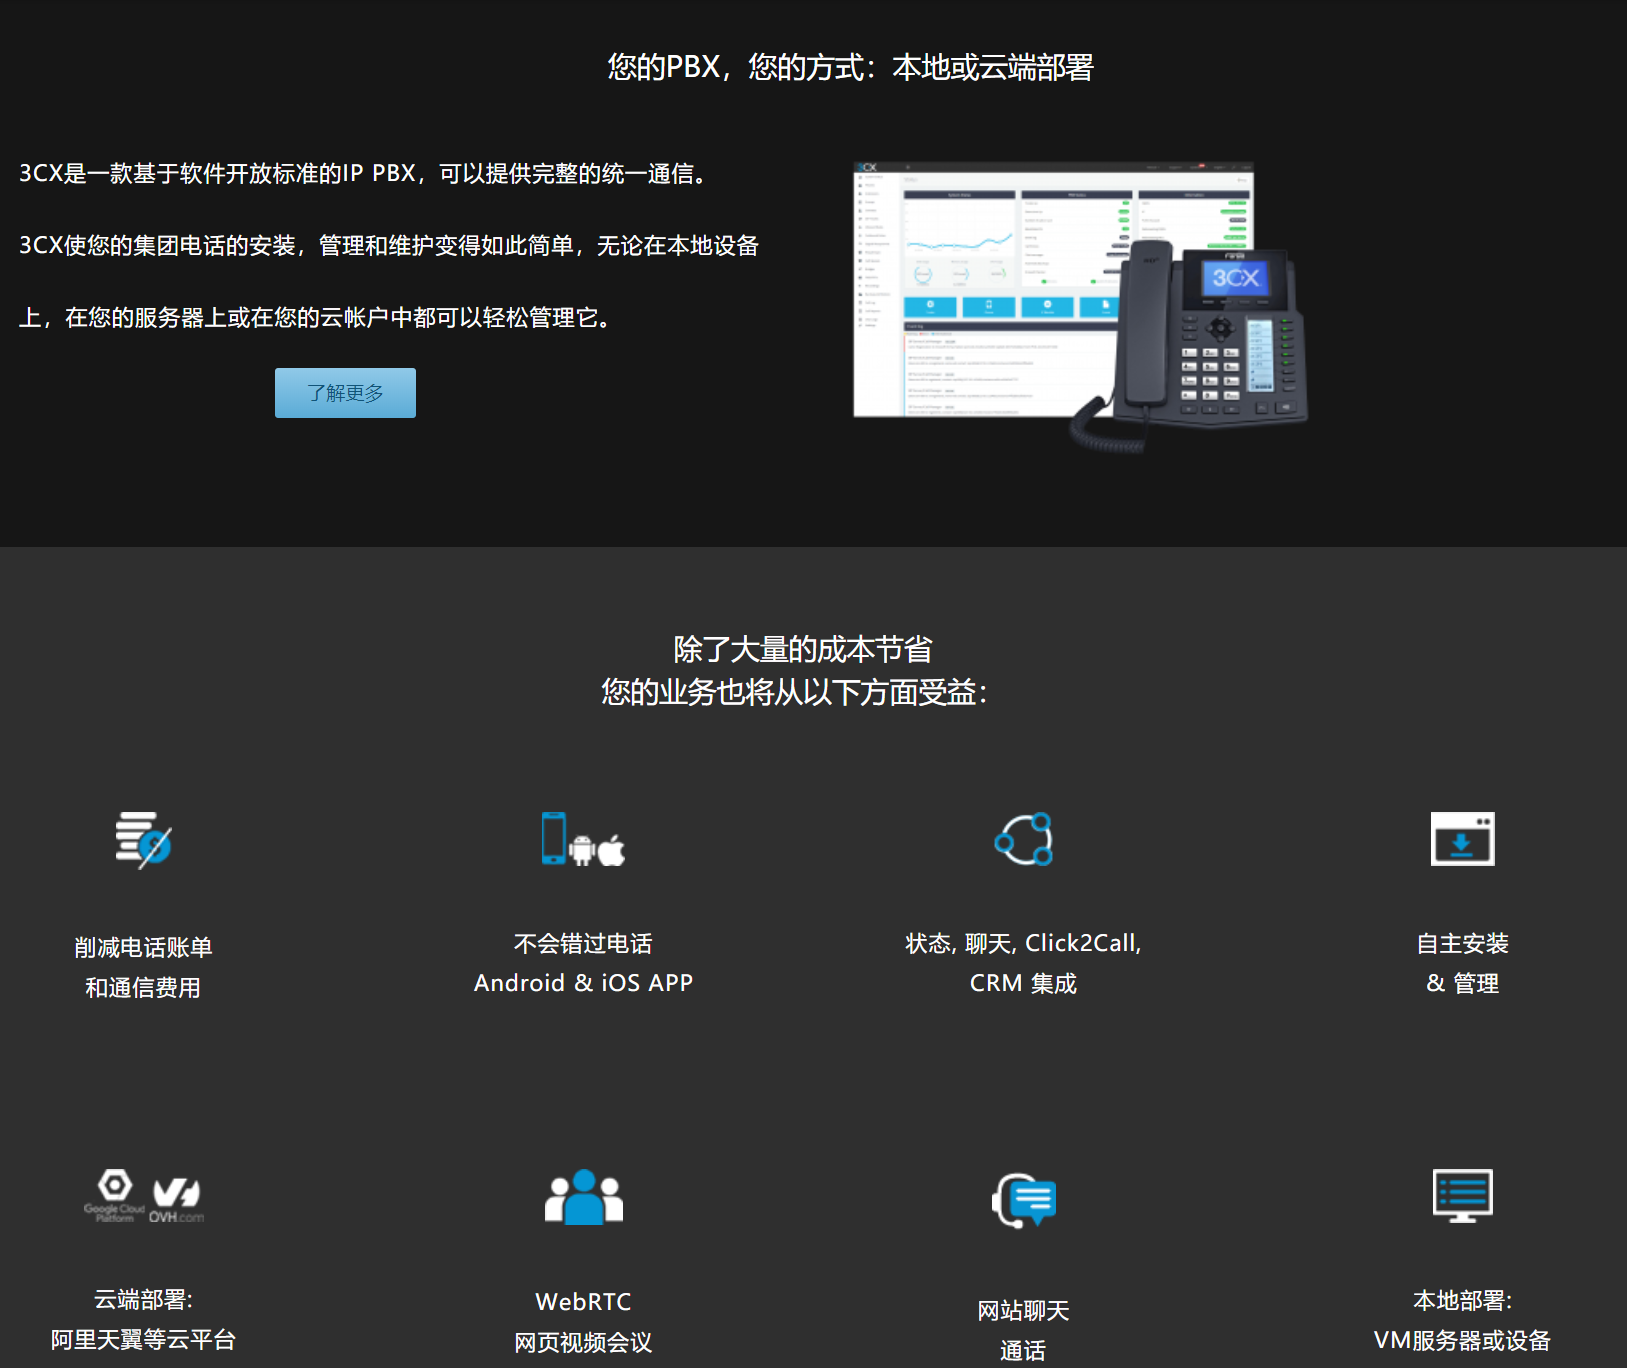
Task: Click the CRM integration share icon
Action: (x=1024, y=839)
